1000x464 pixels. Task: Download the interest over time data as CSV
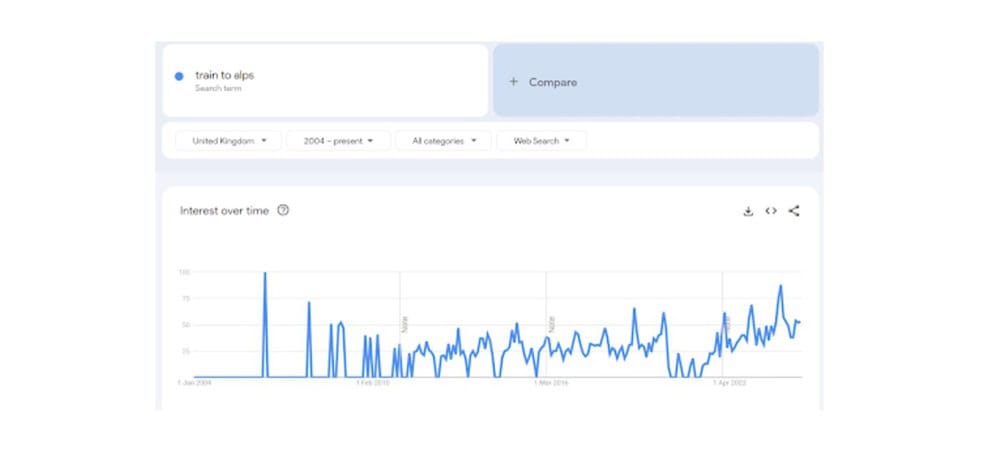(x=748, y=212)
